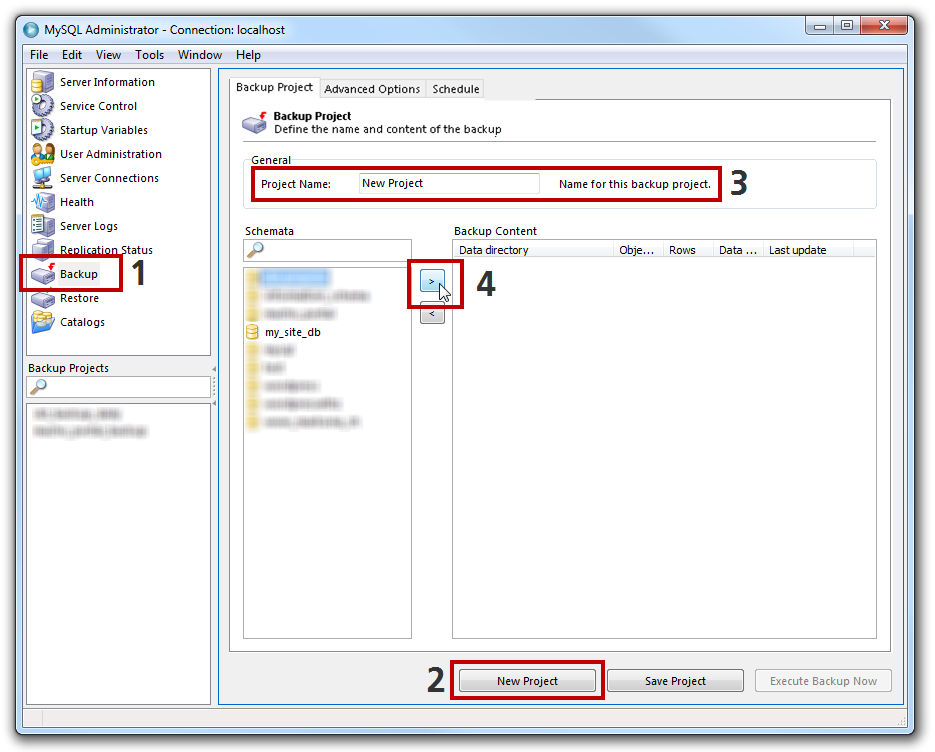Open the Catalogs section
Viewport: 935px width, 752px height.
click(x=81, y=322)
